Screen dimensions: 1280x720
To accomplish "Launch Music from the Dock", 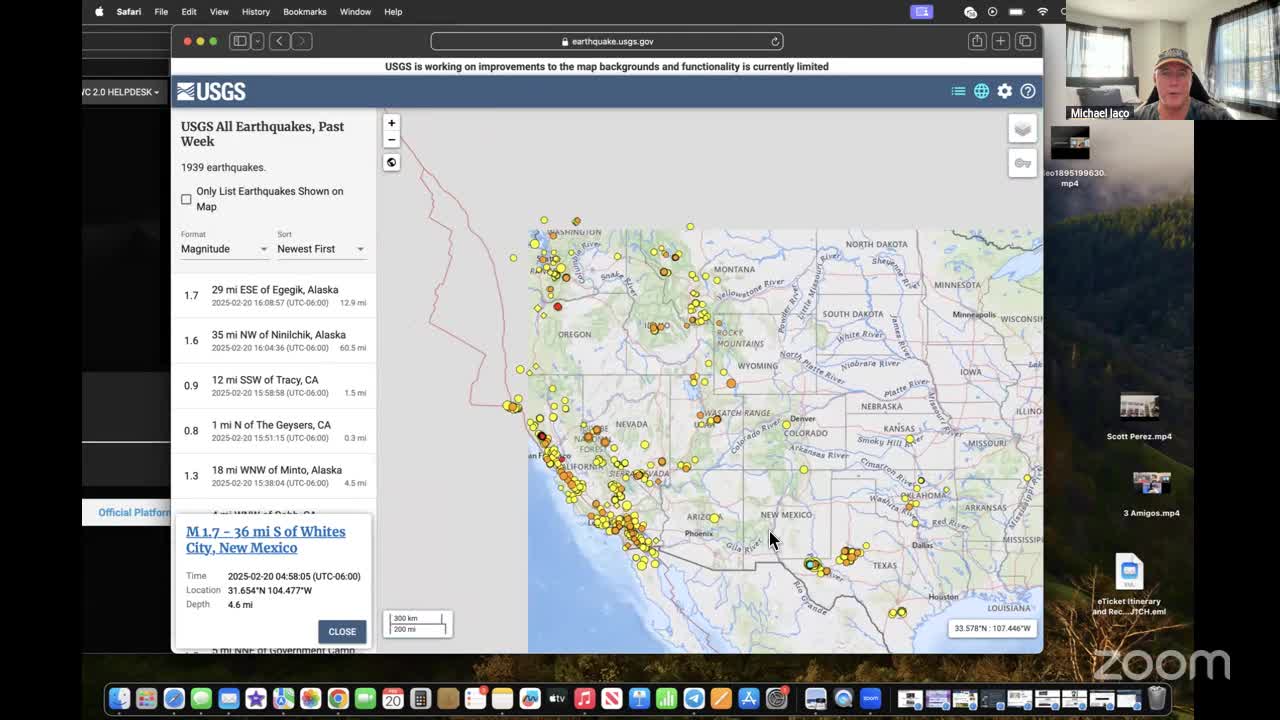I will click(x=584, y=698).
